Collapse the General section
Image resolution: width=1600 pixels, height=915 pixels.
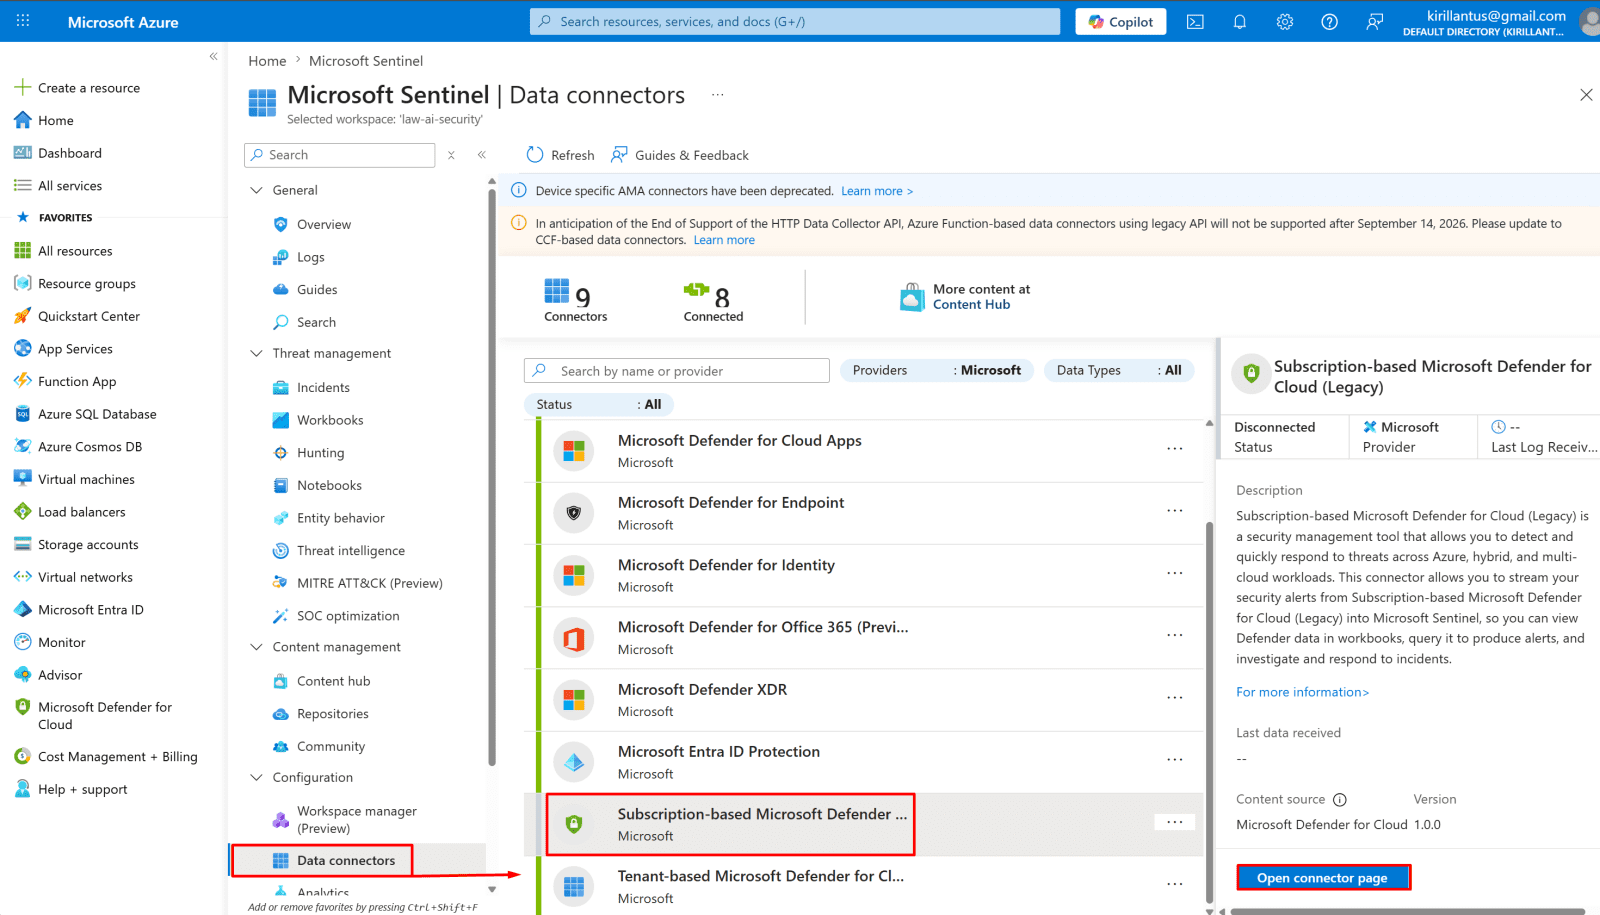click(x=256, y=190)
